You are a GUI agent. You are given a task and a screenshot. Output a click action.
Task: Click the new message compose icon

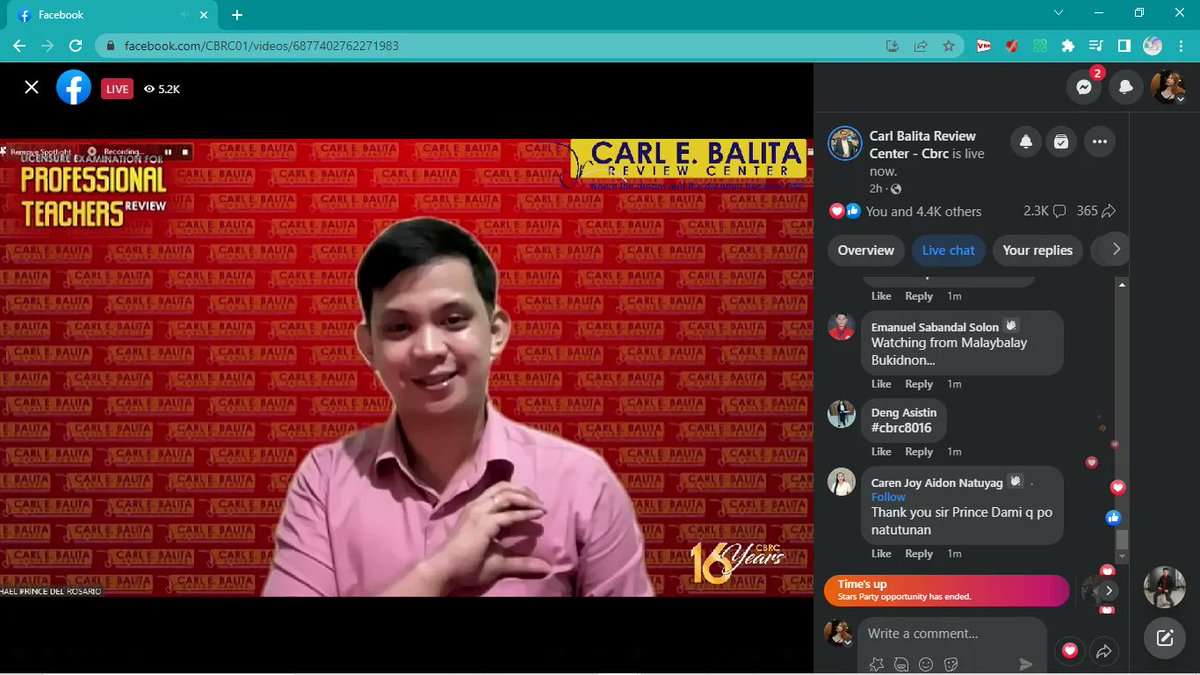point(1165,638)
